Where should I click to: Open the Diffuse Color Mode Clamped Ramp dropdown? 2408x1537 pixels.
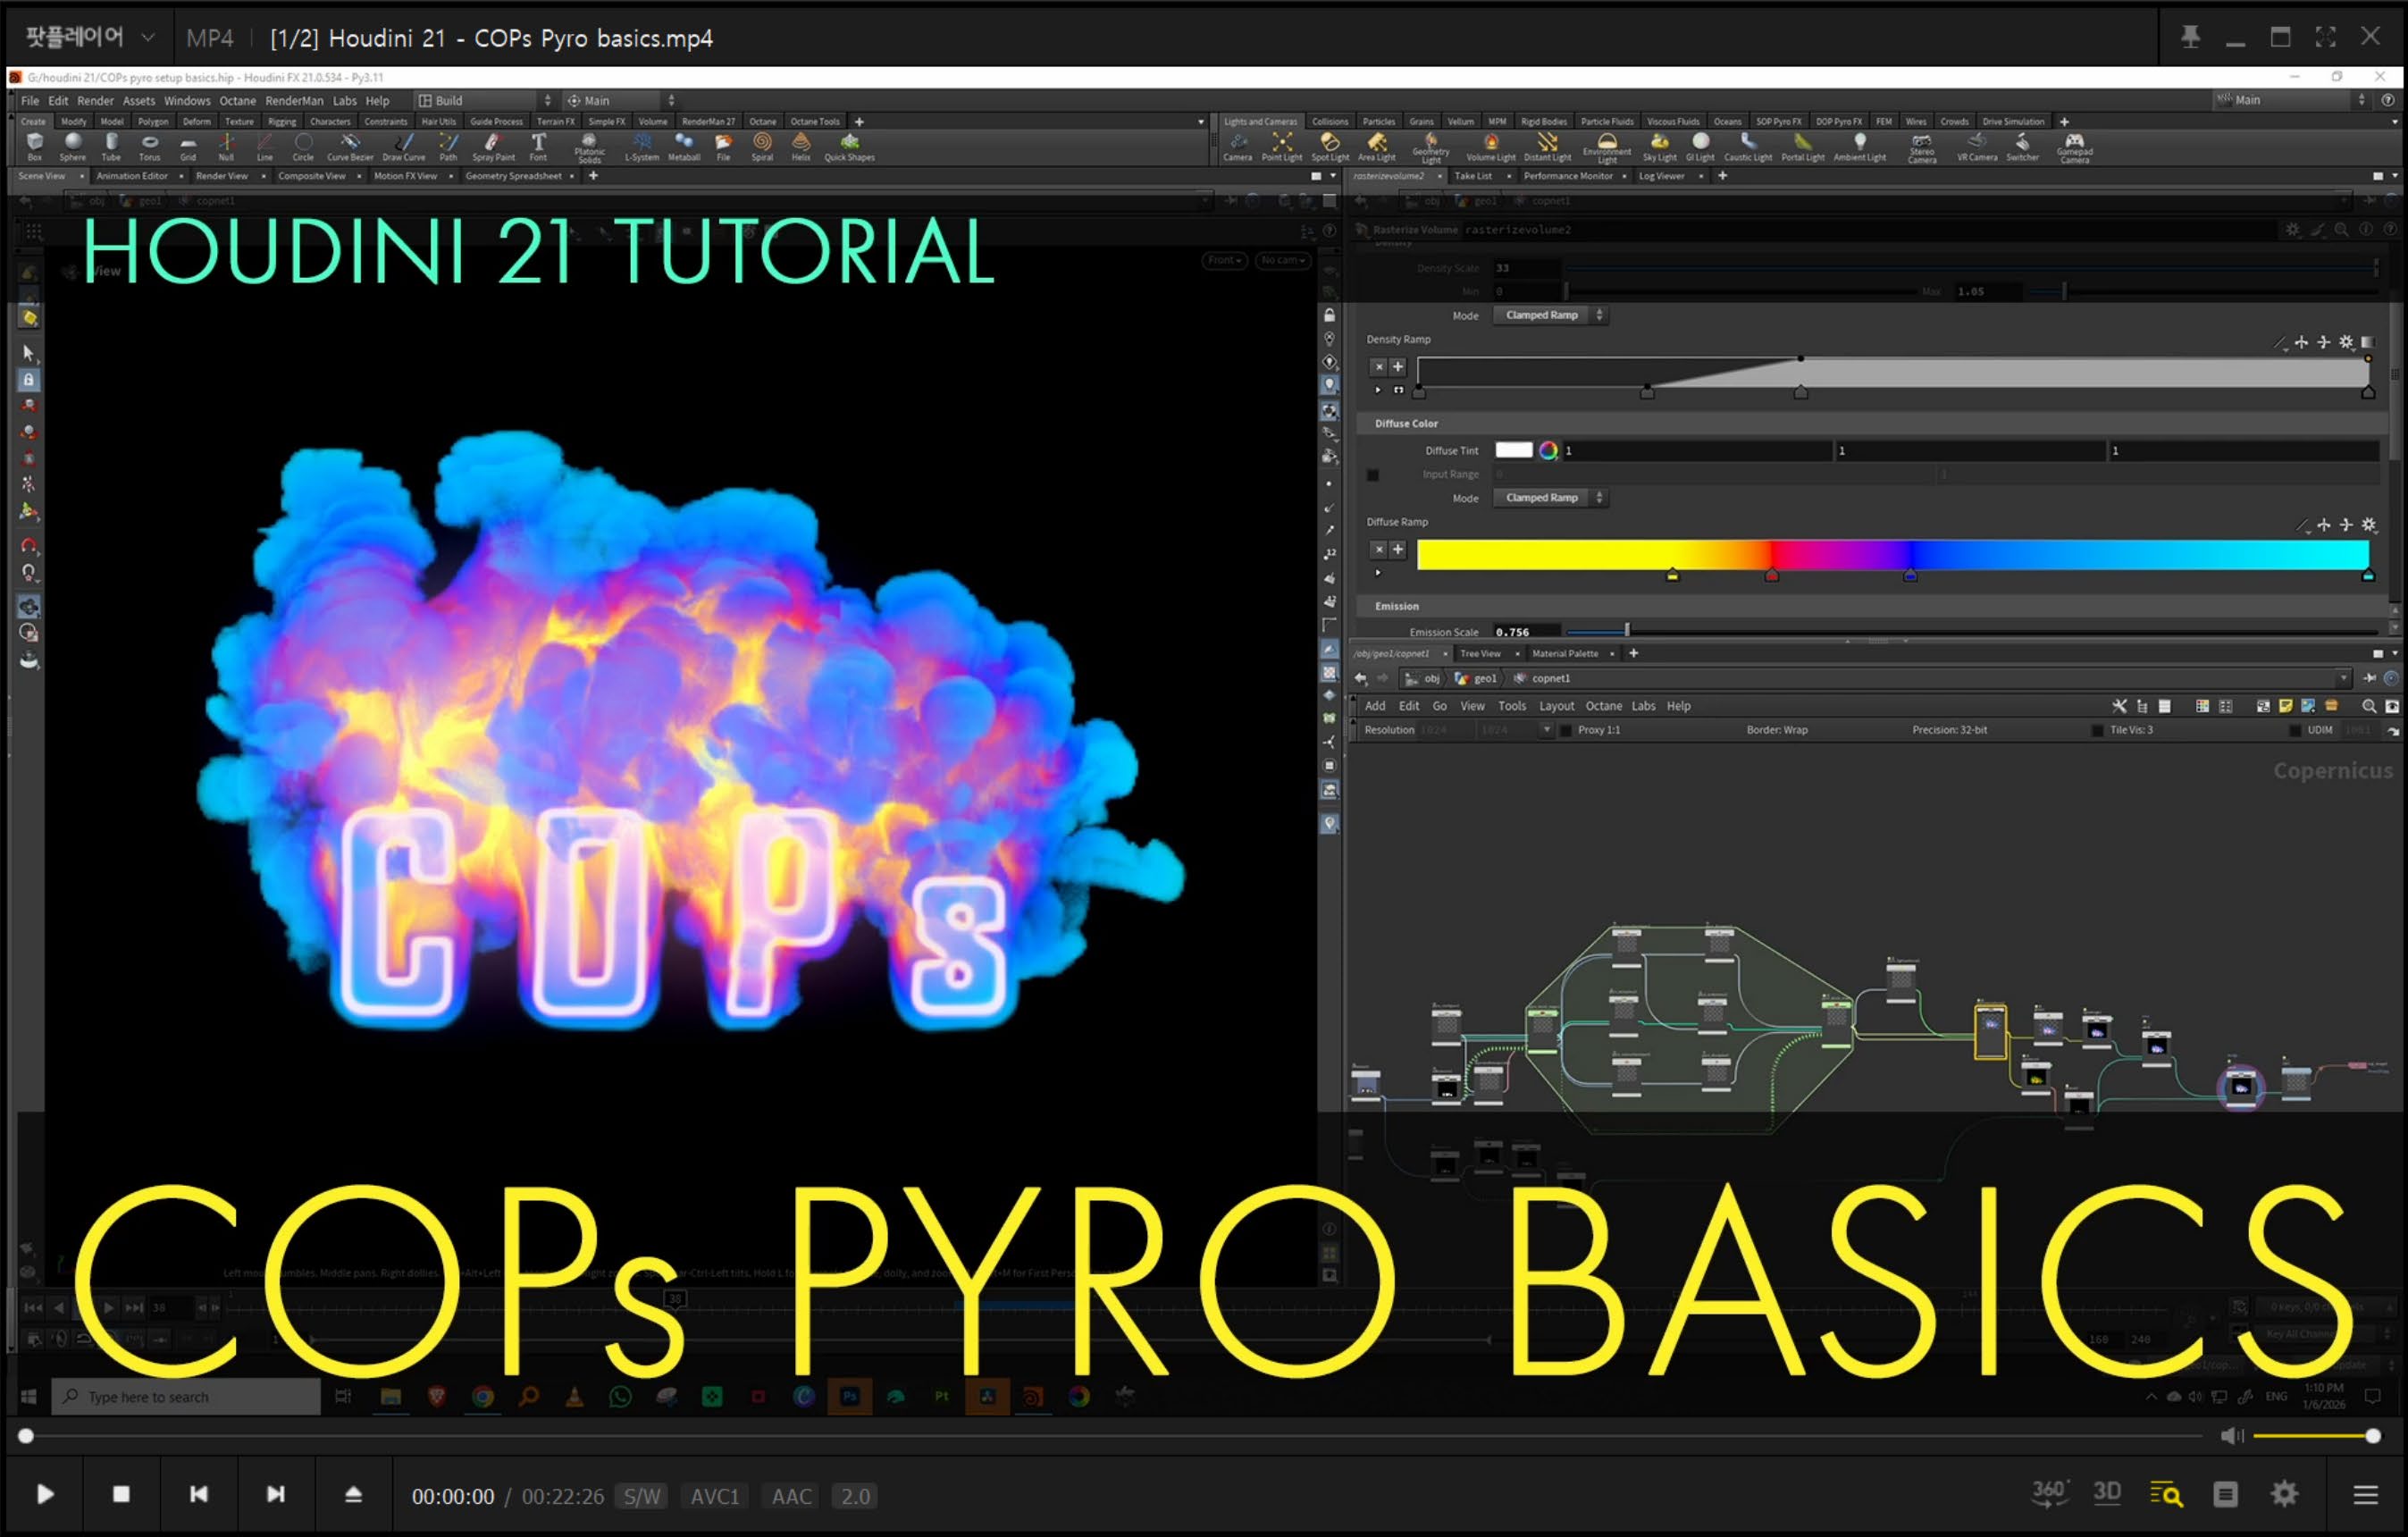click(x=1549, y=498)
